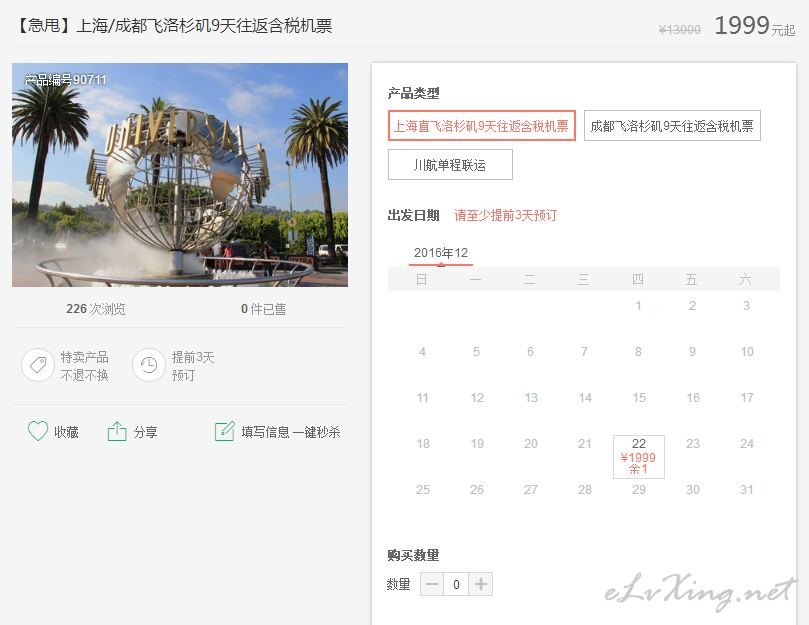809x625 pixels.
Task: Click calendar date 14
Action: tap(585, 397)
